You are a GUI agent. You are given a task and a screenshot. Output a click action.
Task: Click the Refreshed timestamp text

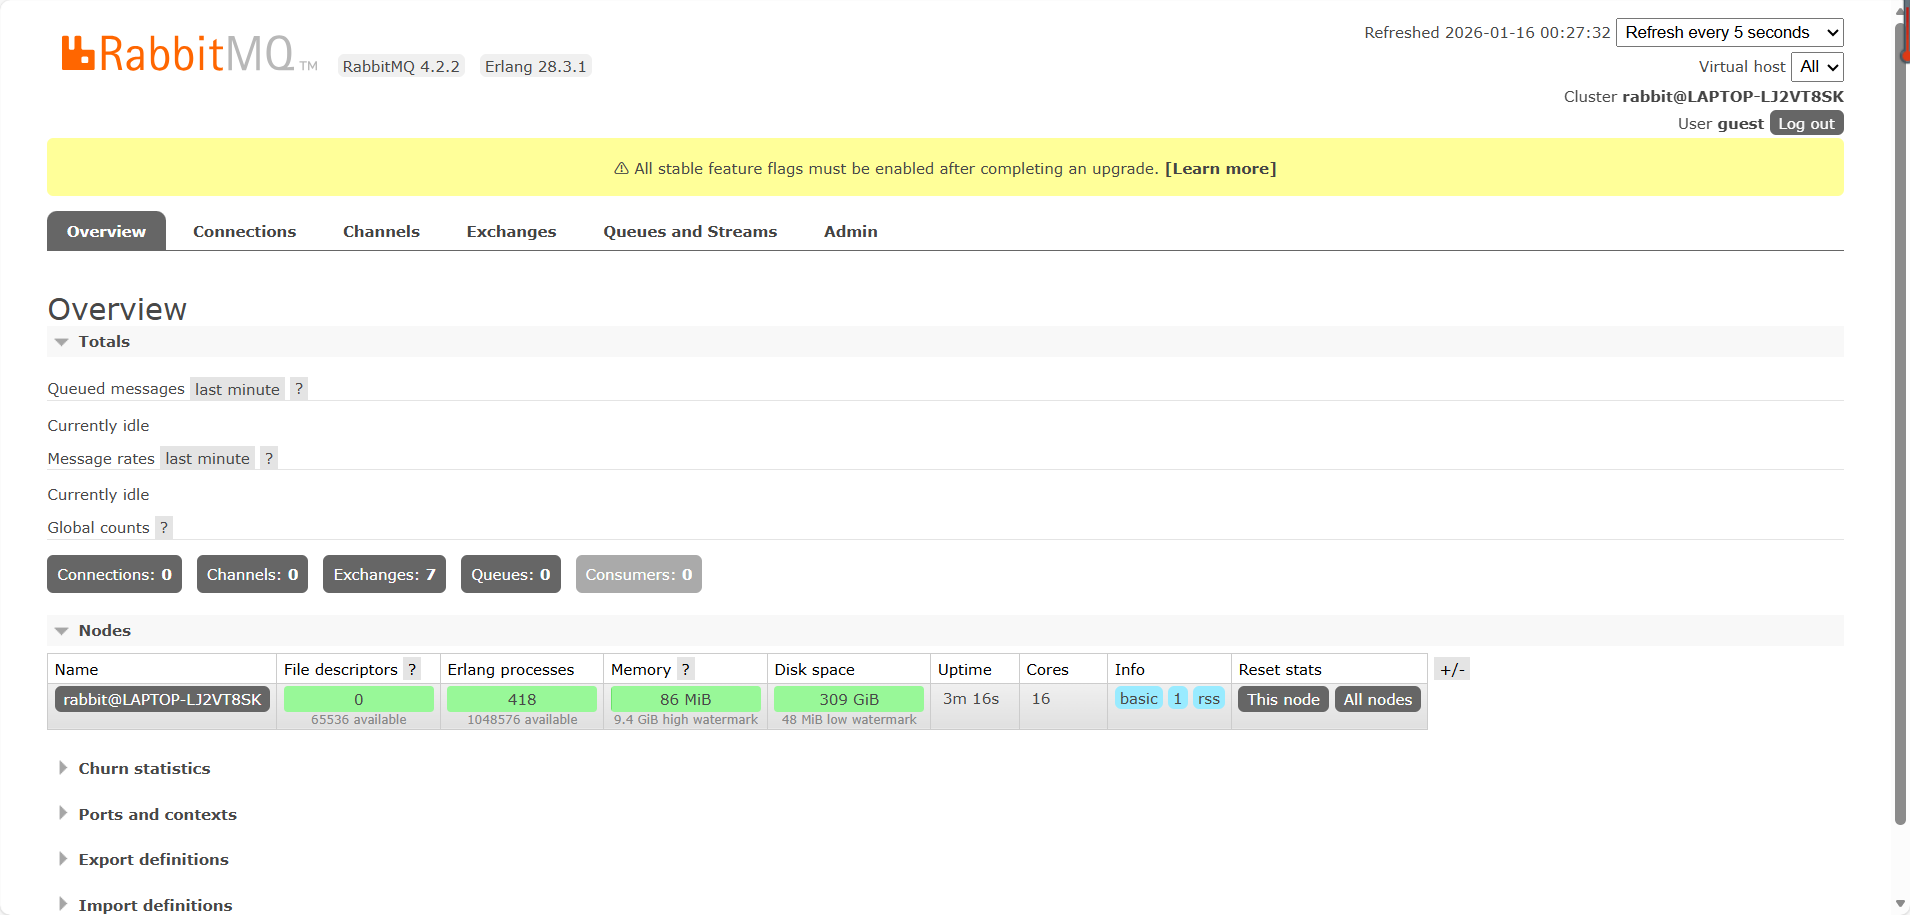coord(1487,32)
